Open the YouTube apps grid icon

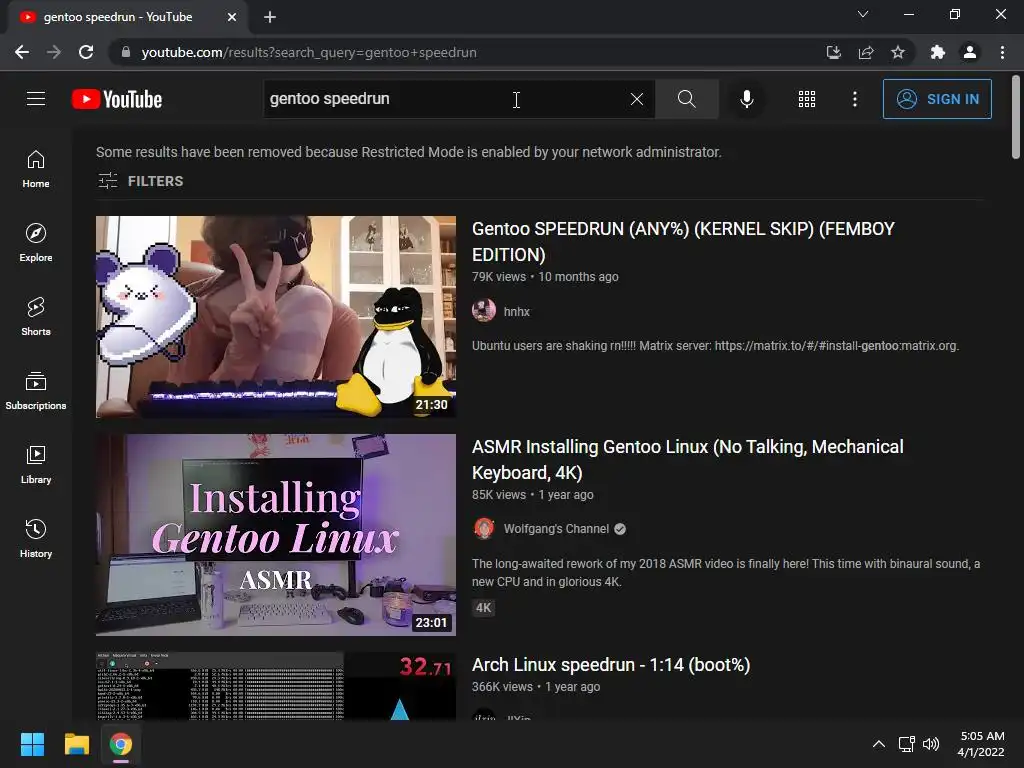pyautogui.click(x=807, y=99)
